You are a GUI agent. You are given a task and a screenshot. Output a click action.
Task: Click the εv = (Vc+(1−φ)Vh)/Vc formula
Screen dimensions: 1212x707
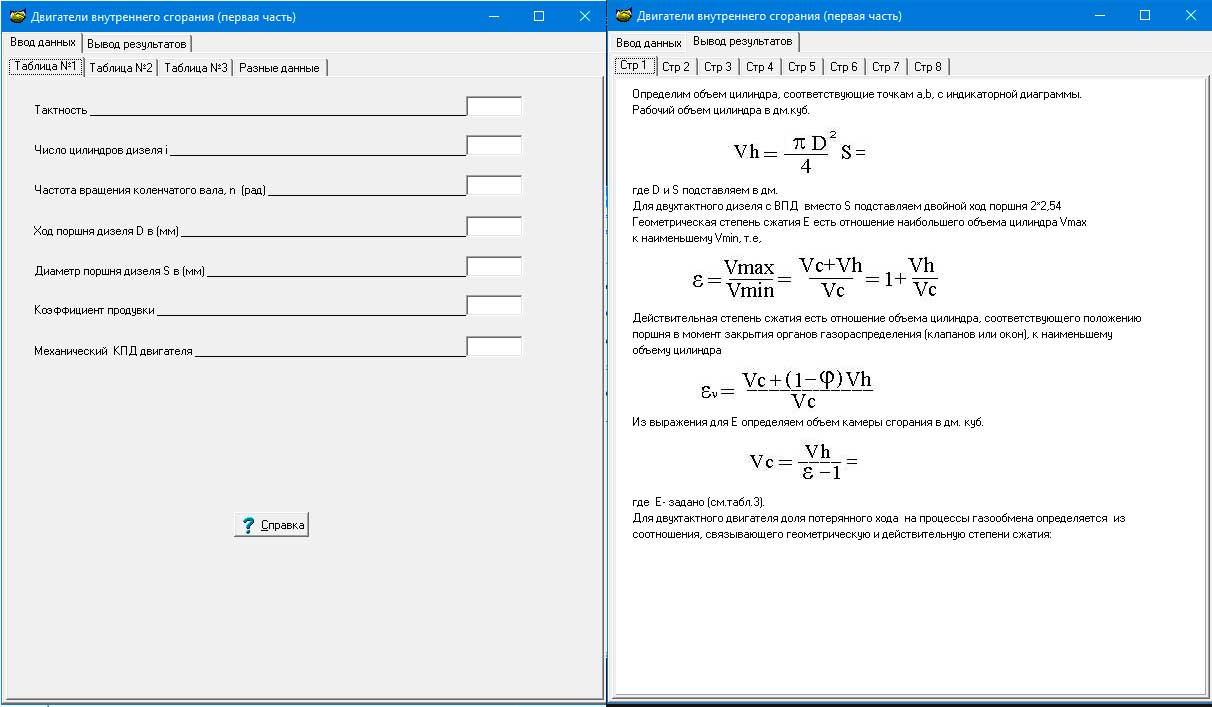pyautogui.click(x=787, y=389)
